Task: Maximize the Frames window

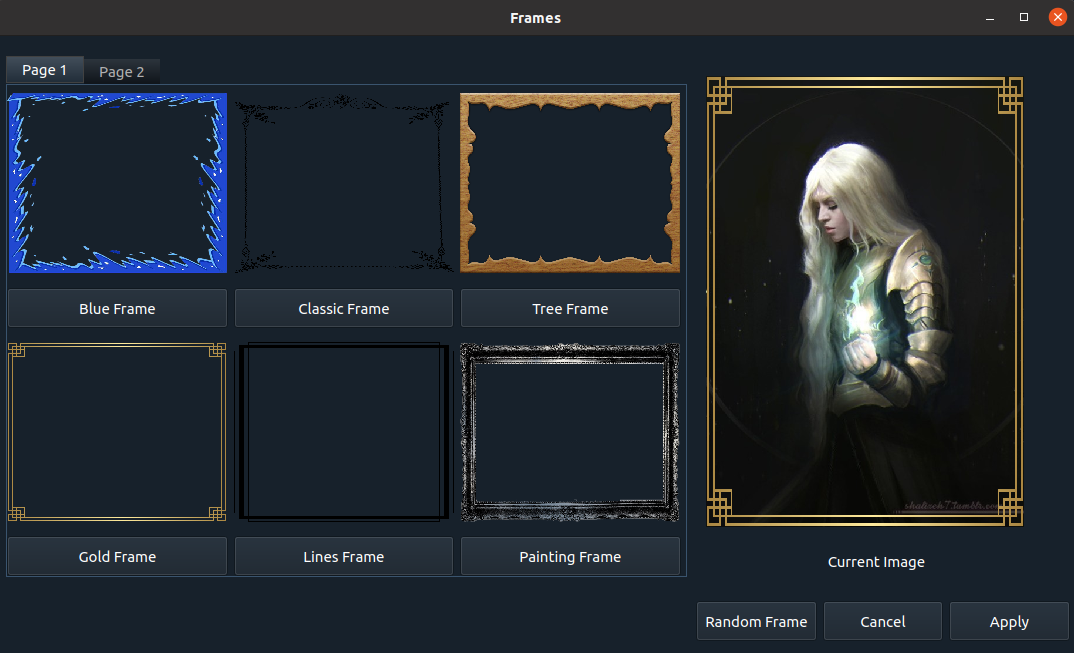Action: pos(1024,17)
